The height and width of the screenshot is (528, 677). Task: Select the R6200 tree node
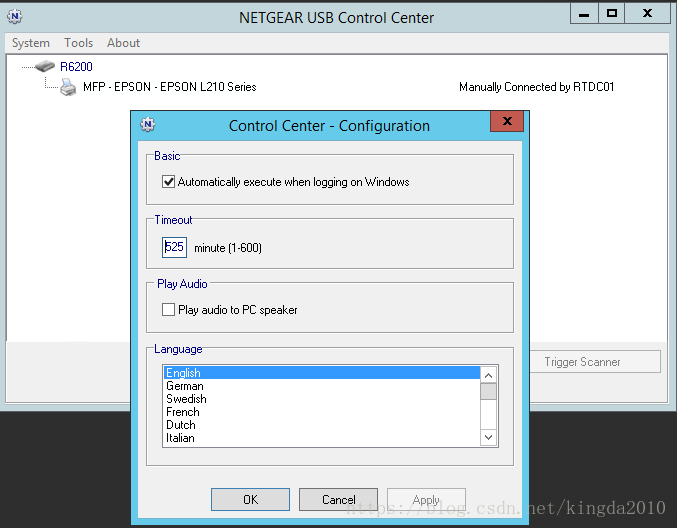76,66
